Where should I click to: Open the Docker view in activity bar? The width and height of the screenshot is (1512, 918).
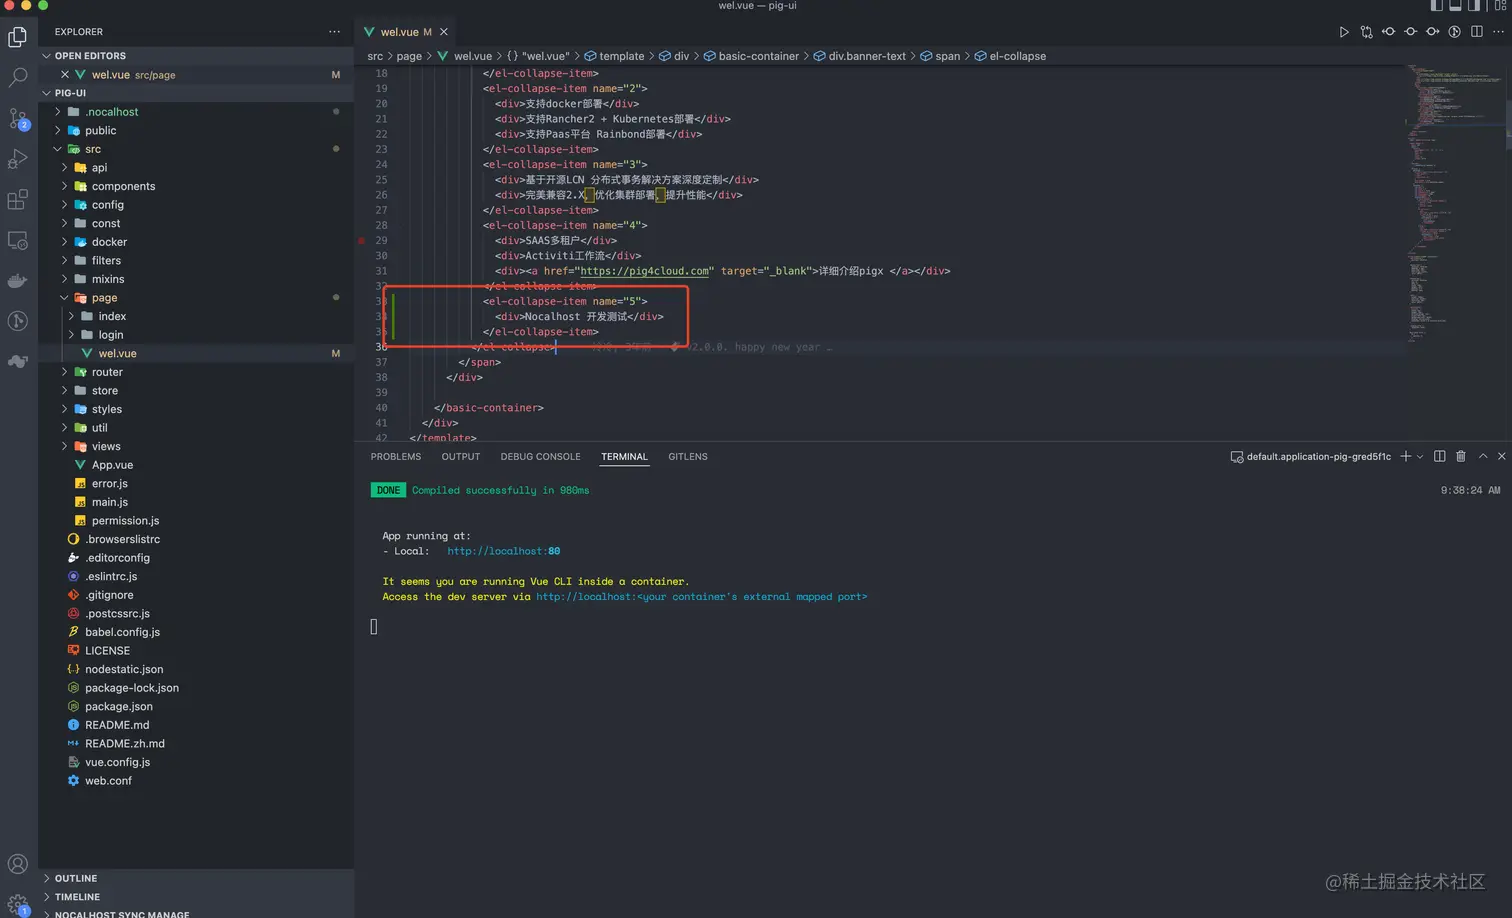point(18,281)
